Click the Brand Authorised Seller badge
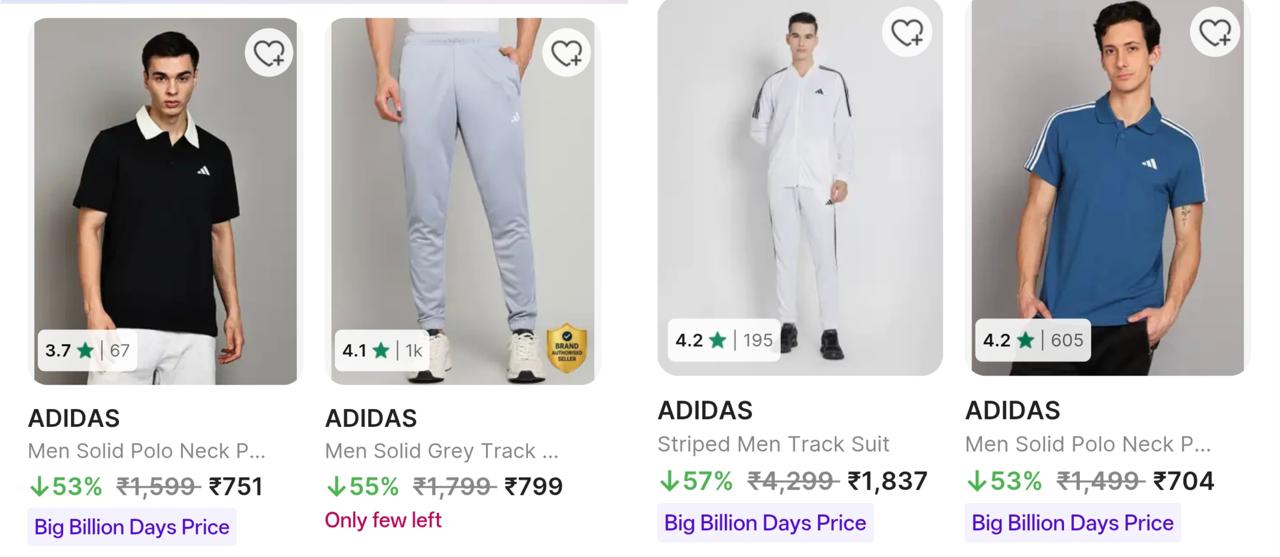Image resolution: width=1280 pixels, height=557 pixels. 567,348
